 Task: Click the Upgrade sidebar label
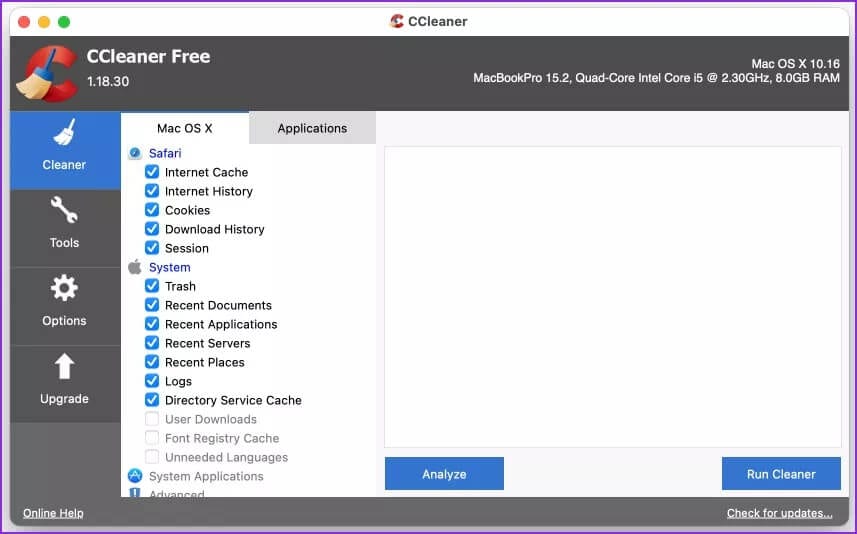64,398
